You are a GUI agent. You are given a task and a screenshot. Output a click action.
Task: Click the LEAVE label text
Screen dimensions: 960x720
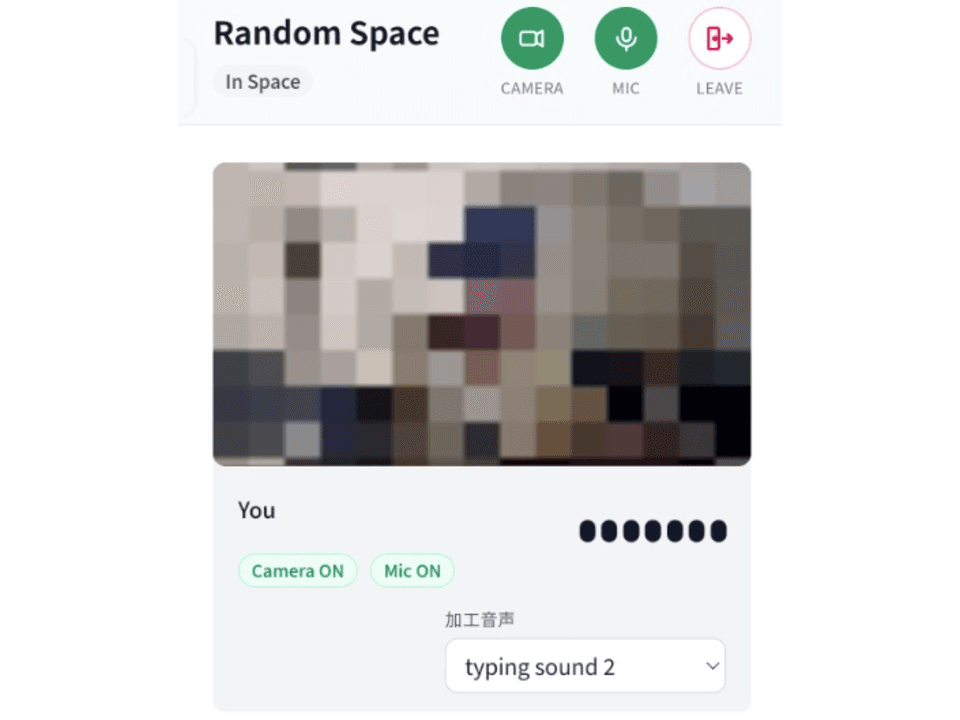(719, 89)
